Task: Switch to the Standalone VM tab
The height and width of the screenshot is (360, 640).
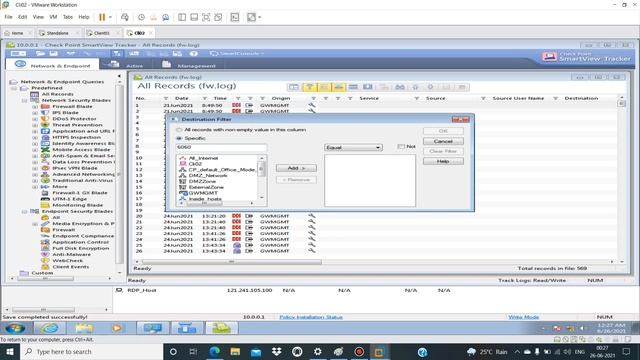Action: click(x=58, y=33)
